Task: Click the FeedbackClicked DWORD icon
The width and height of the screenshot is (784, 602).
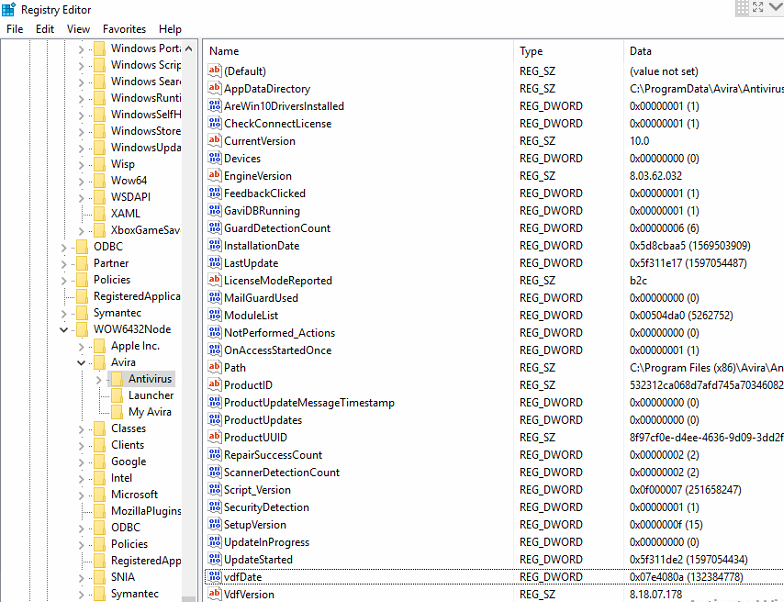Action: (214, 193)
